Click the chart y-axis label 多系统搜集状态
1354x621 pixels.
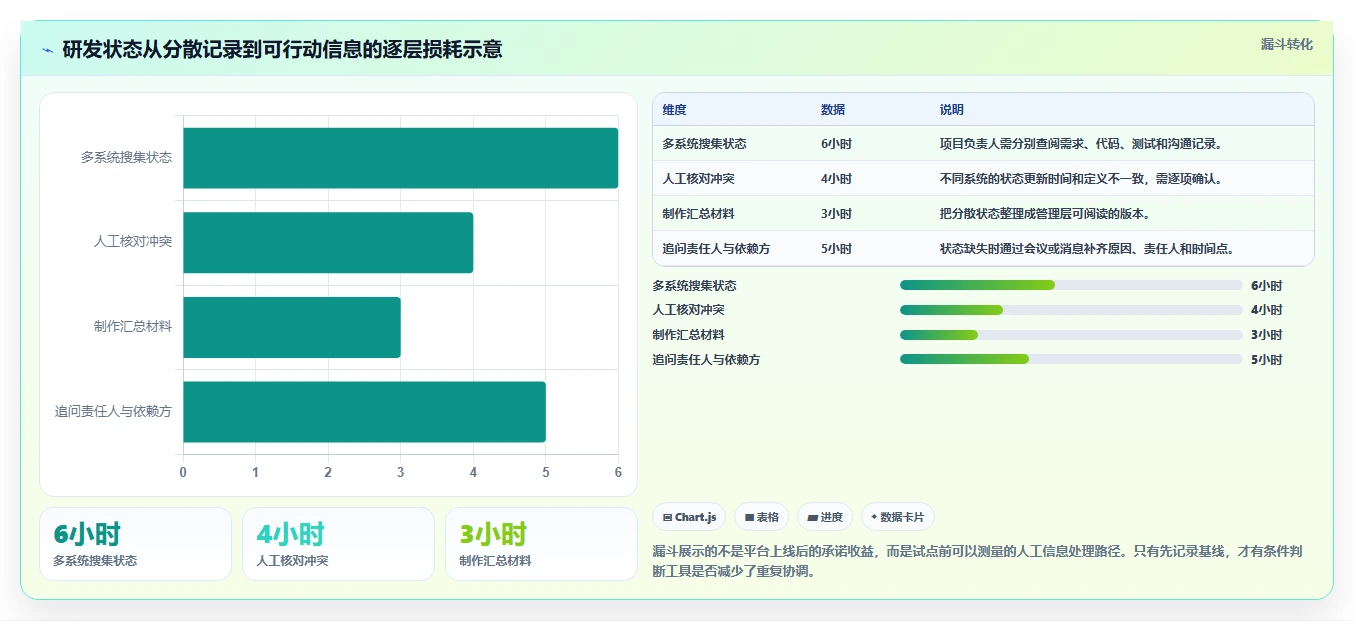pos(126,157)
